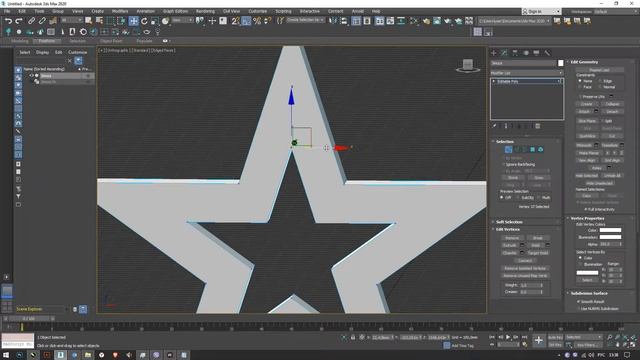640x360 pixels.
Task: Open the Align tool
Action: [344, 21]
